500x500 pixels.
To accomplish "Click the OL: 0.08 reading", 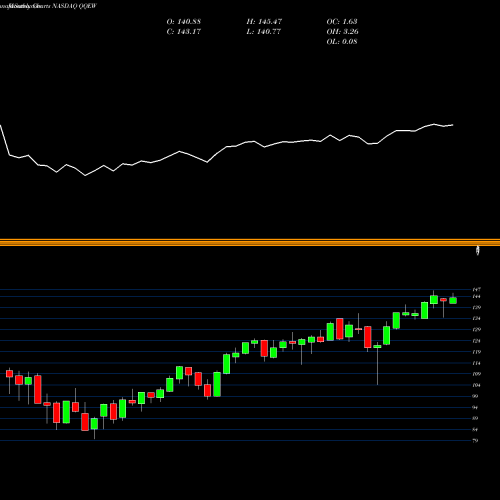I will [342, 42].
